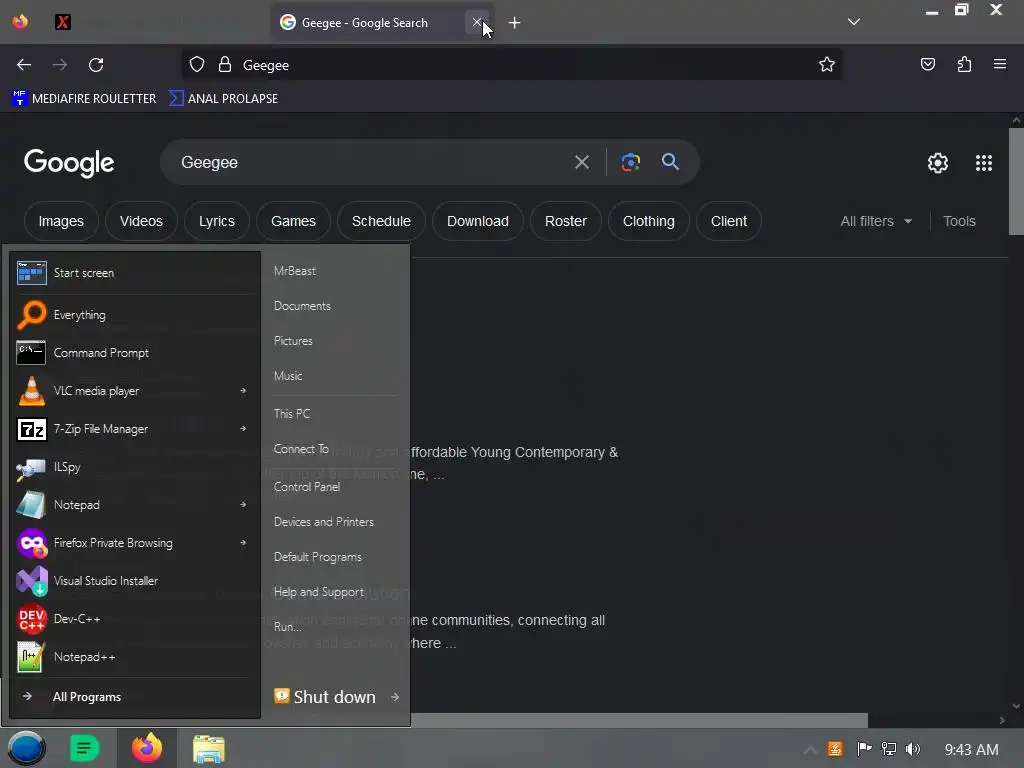Click the Firefox logo icon in tab bar
The height and width of the screenshot is (768, 1024).
[x=20, y=22]
